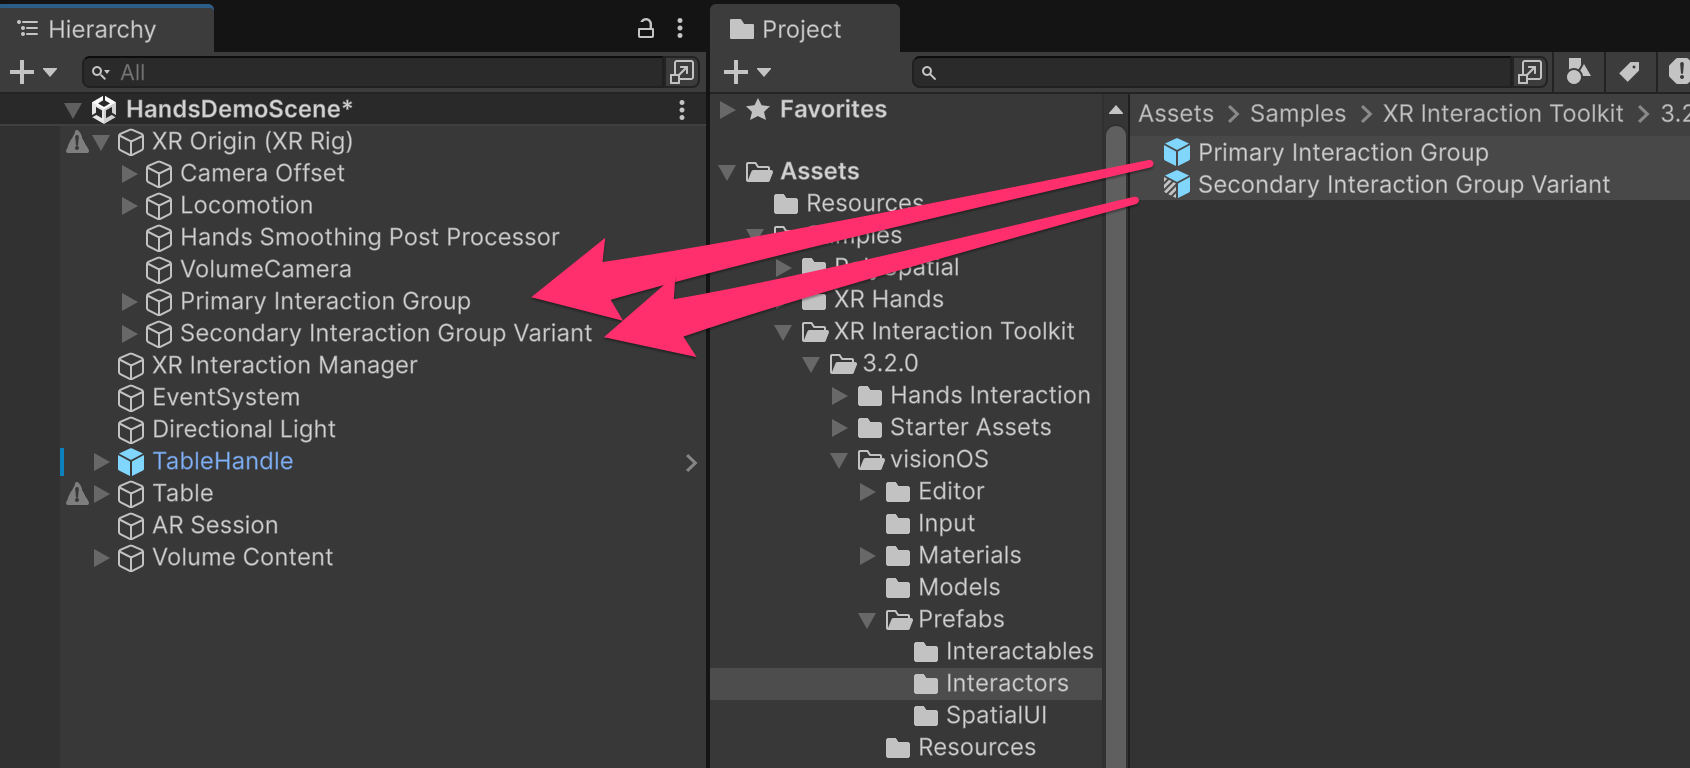The height and width of the screenshot is (768, 1690).
Task: Switch to the Hierarchy tab
Action: coord(101,29)
